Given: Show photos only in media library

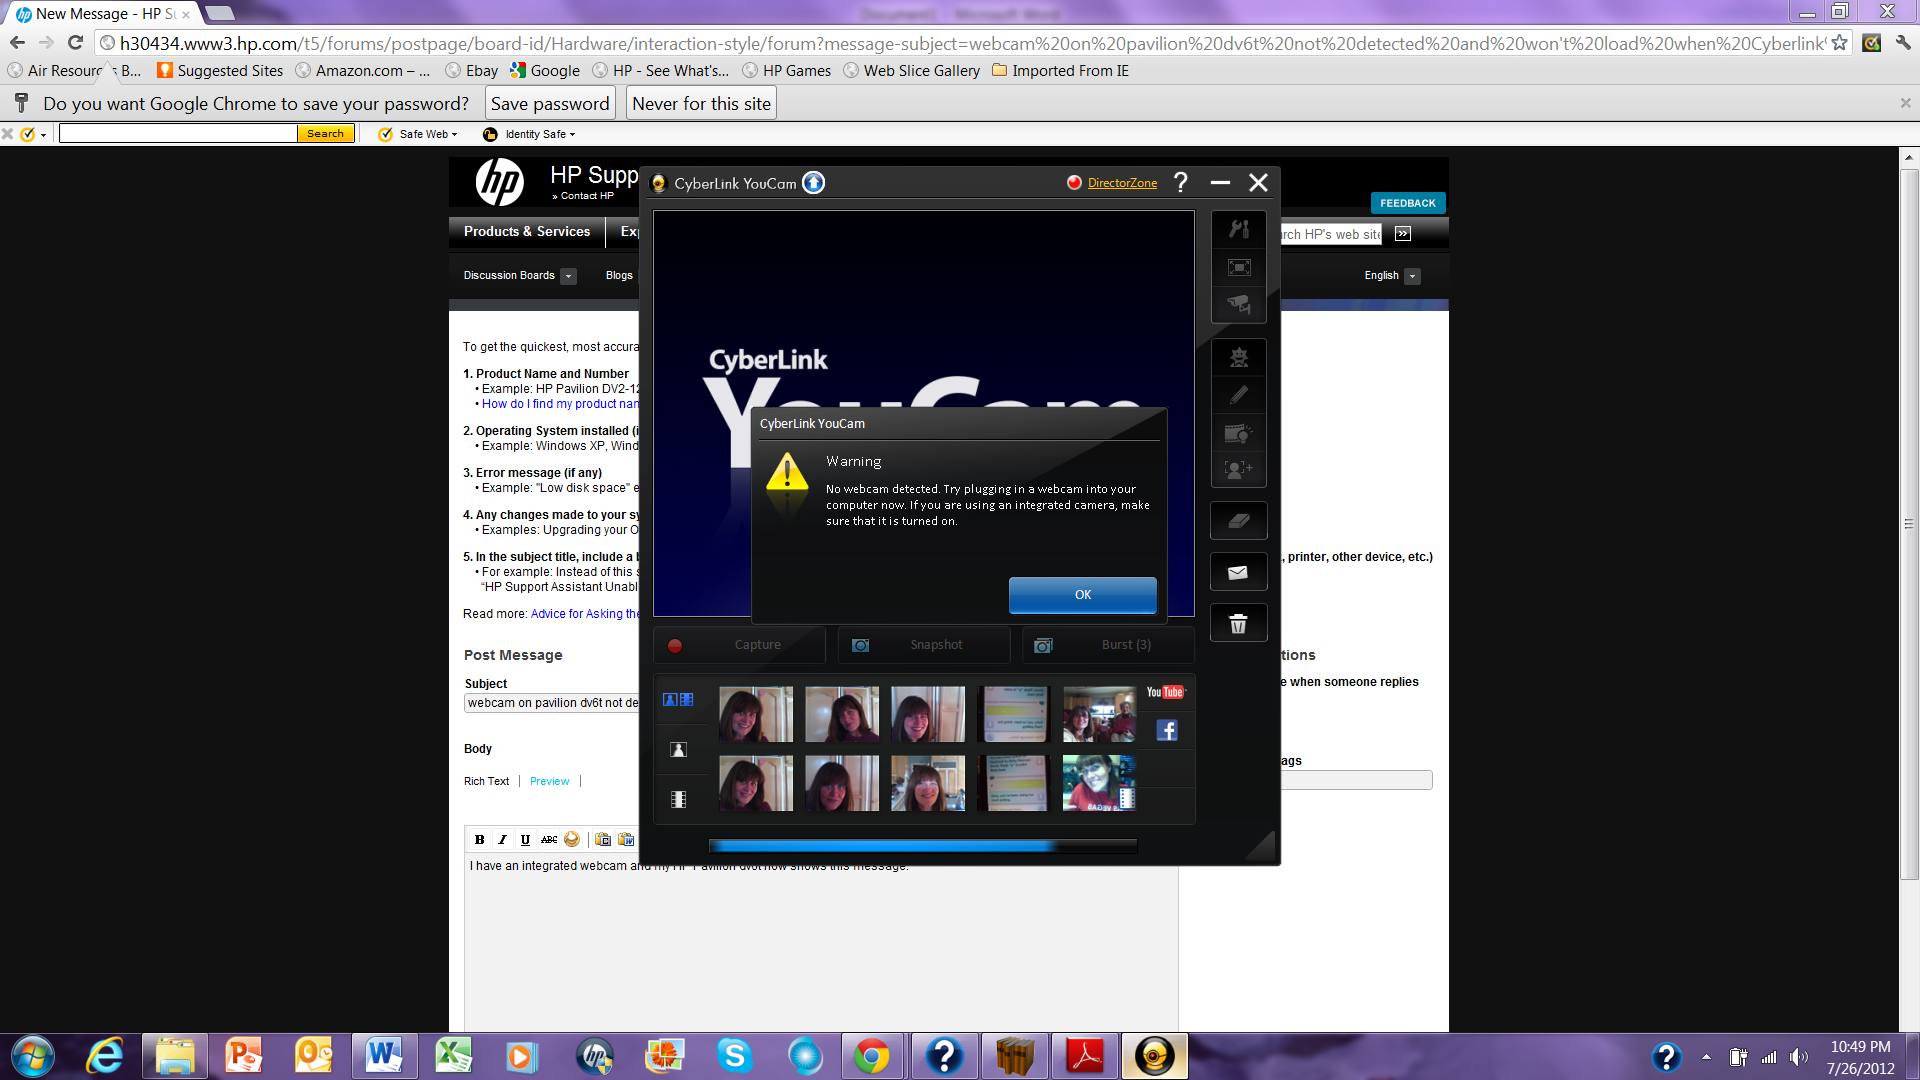Looking at the screenshot, I should pyautogui.click(x=678, y=750).
